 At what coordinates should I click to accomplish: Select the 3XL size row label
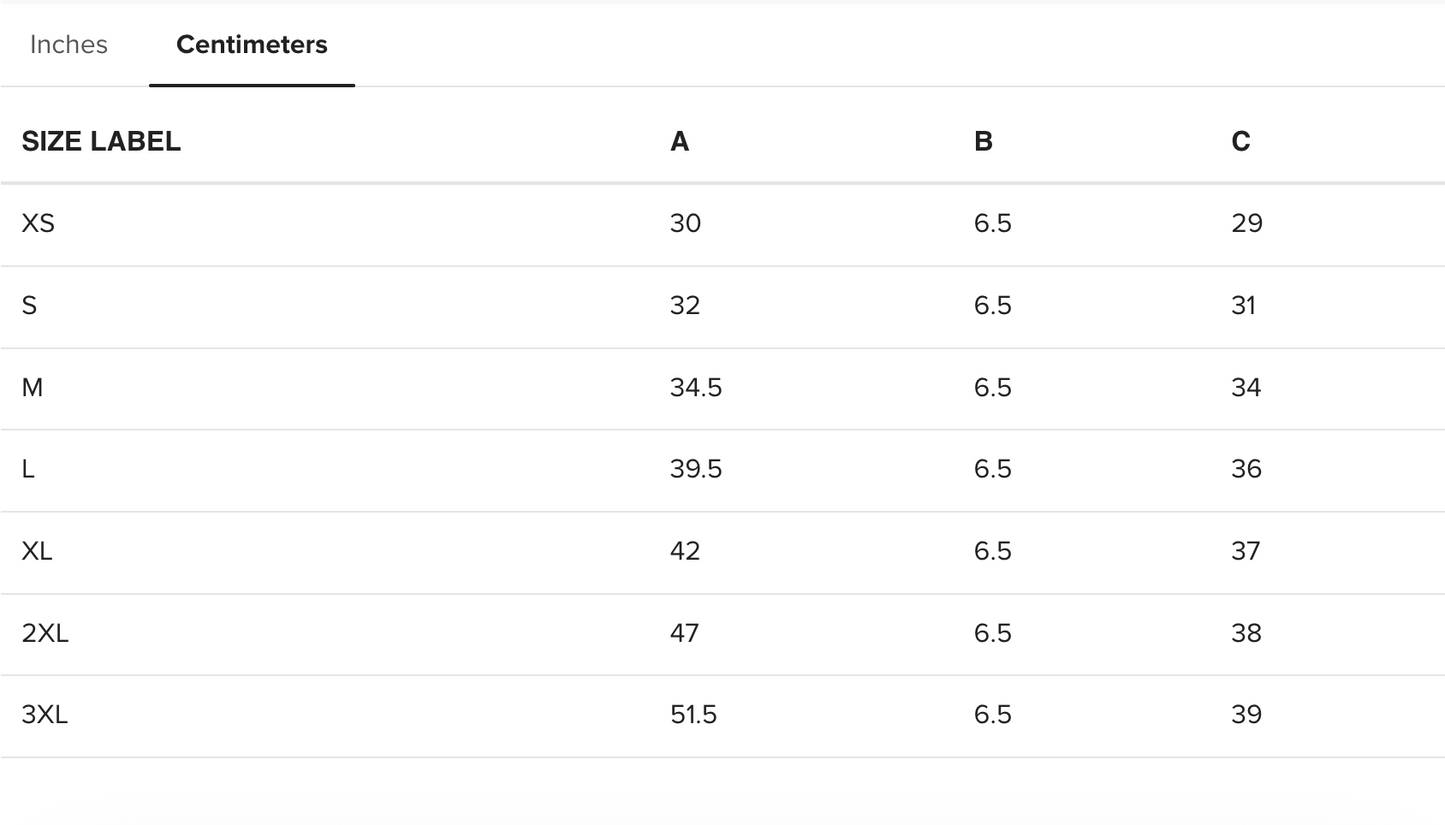[x=45, y=715]
